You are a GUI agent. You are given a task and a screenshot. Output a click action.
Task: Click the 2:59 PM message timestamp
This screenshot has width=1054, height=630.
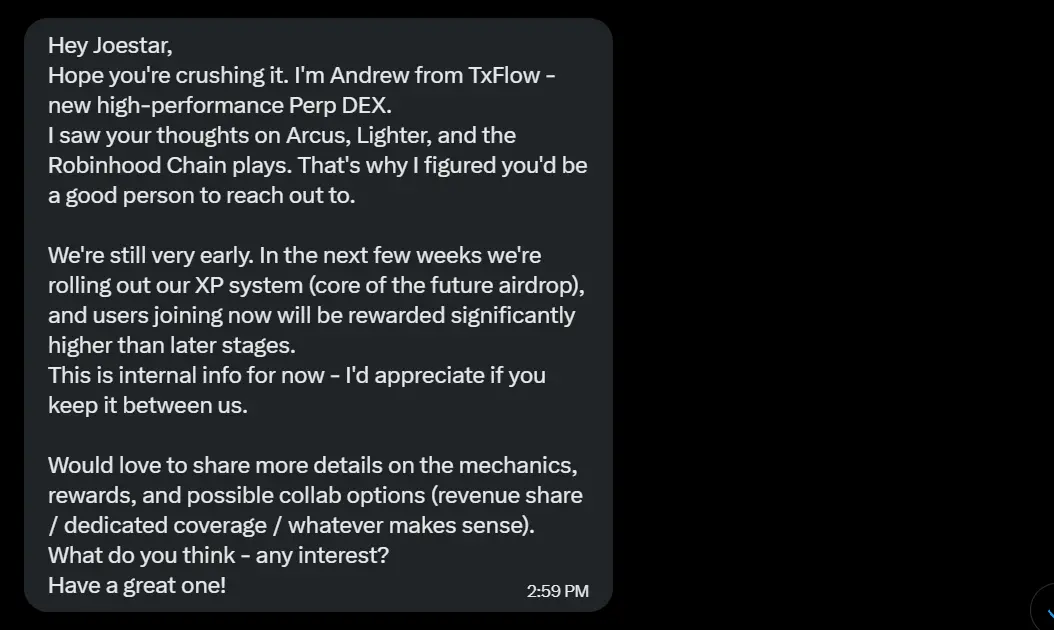557,591
